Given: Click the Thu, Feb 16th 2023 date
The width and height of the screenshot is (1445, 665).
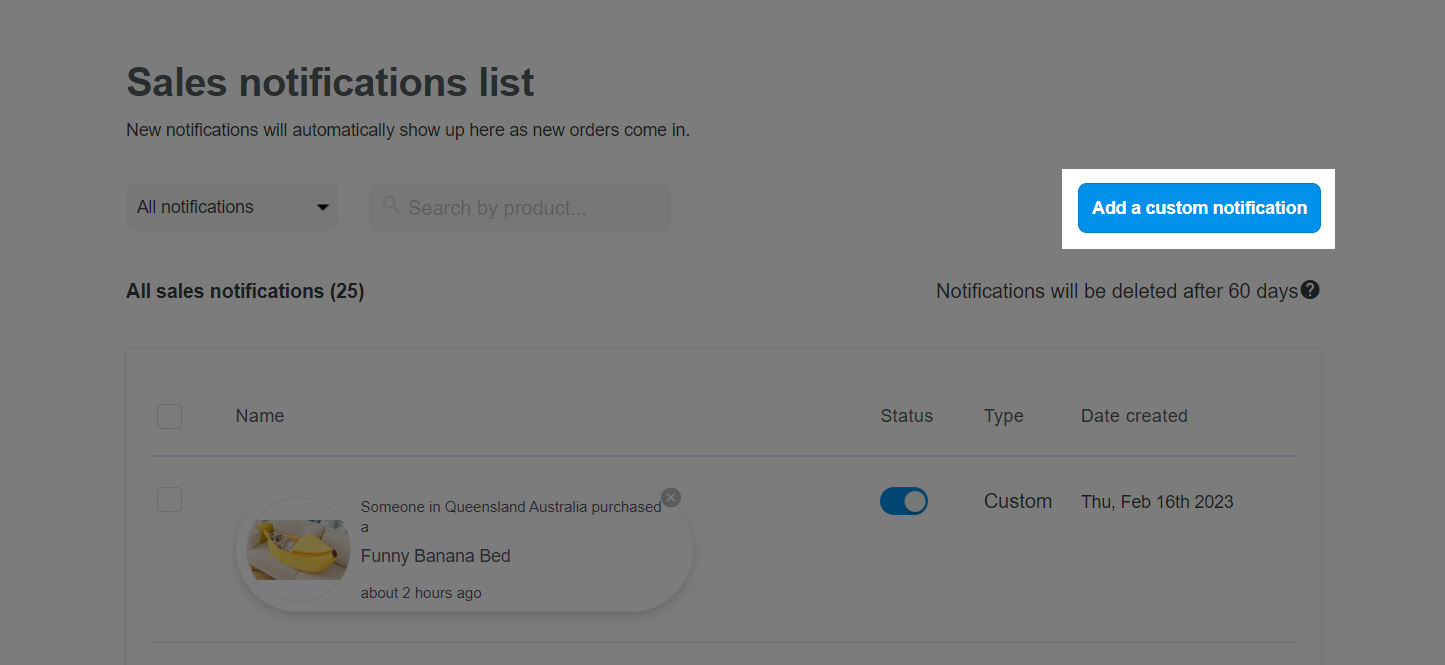Looking at the screenshot, I should 1157,502.
